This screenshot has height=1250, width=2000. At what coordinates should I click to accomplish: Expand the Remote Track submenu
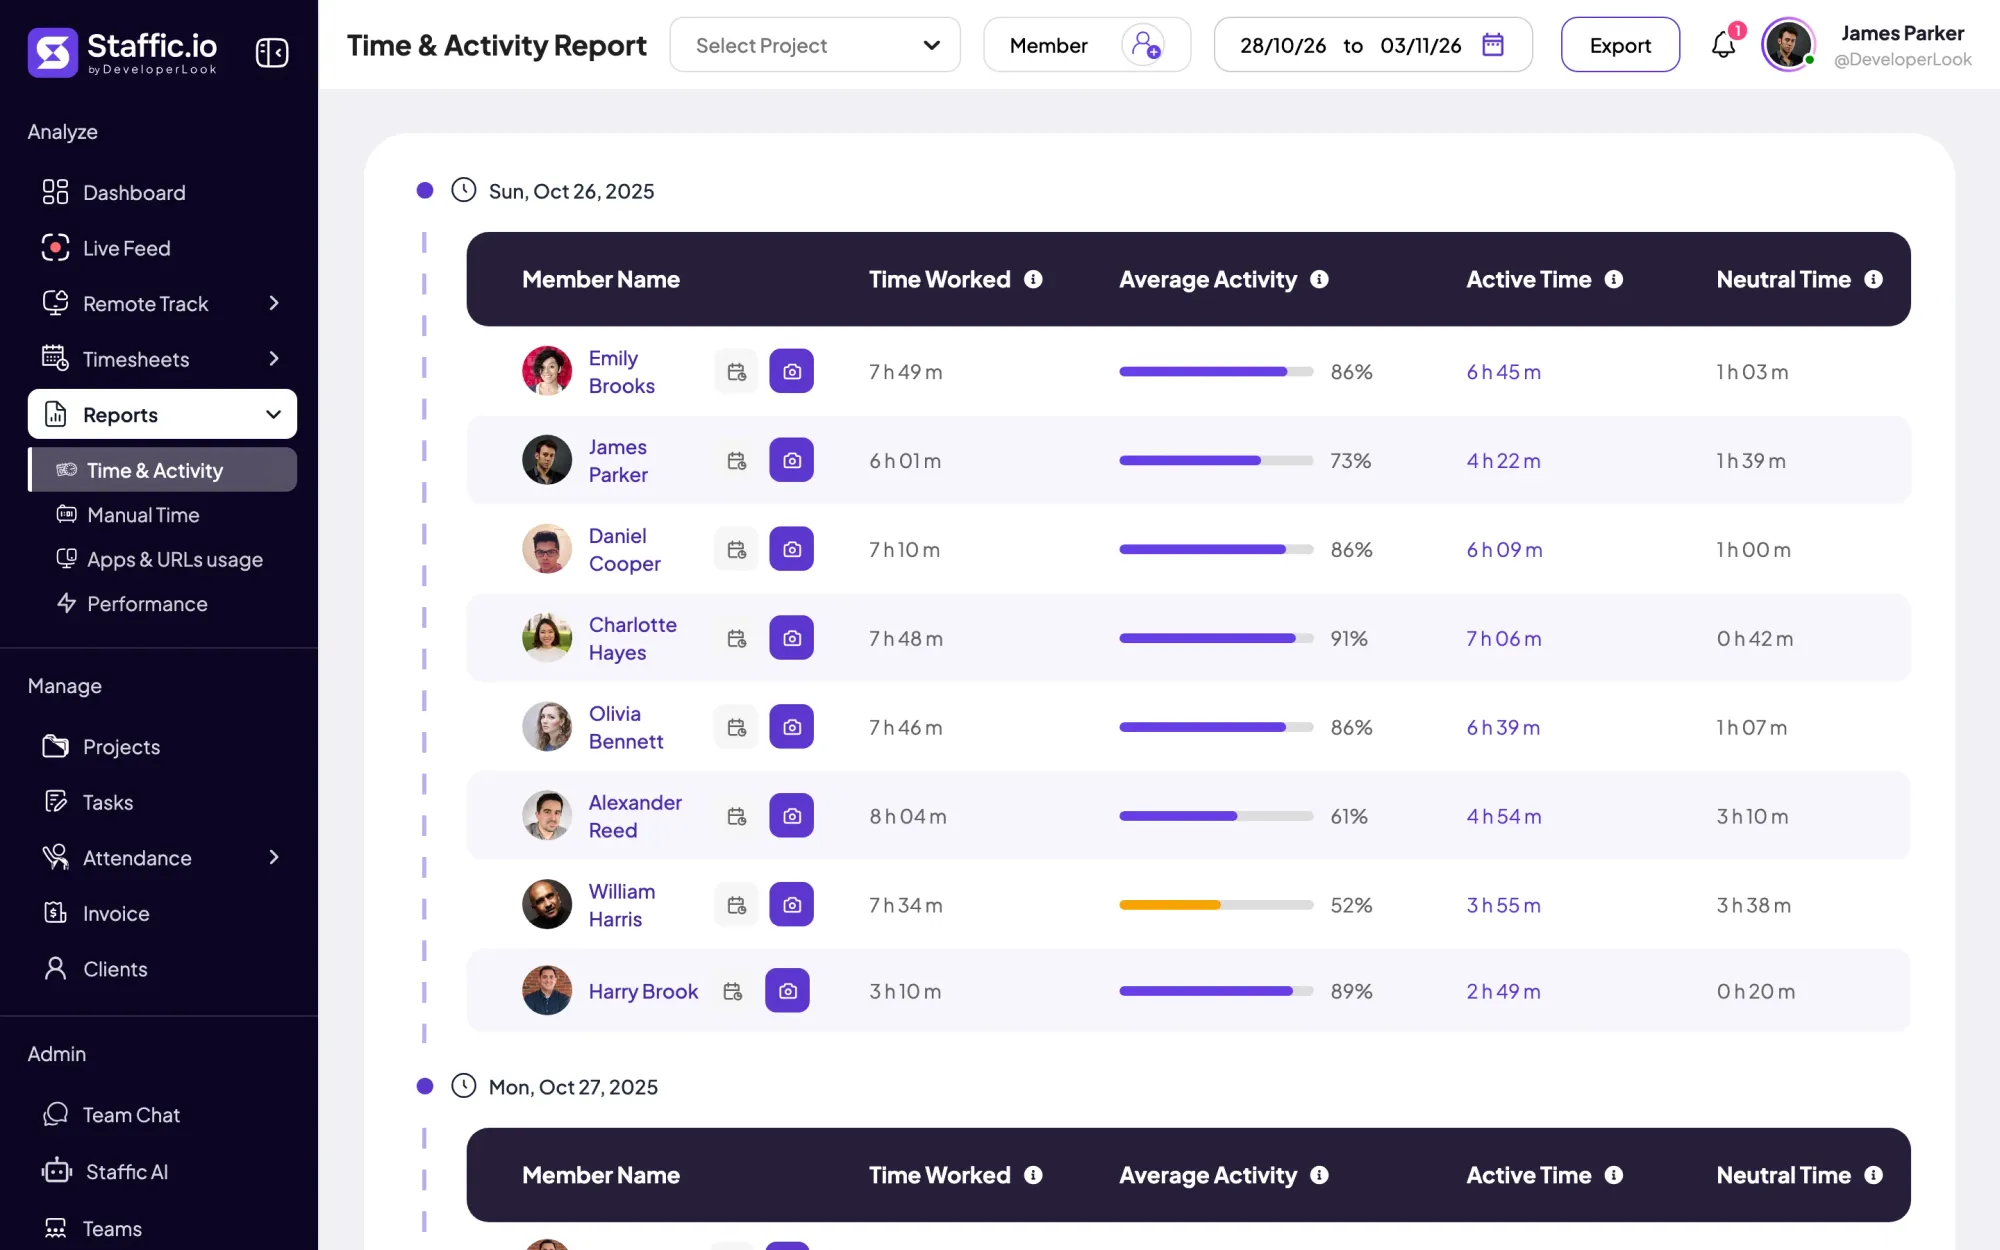[x=273, y=303]
